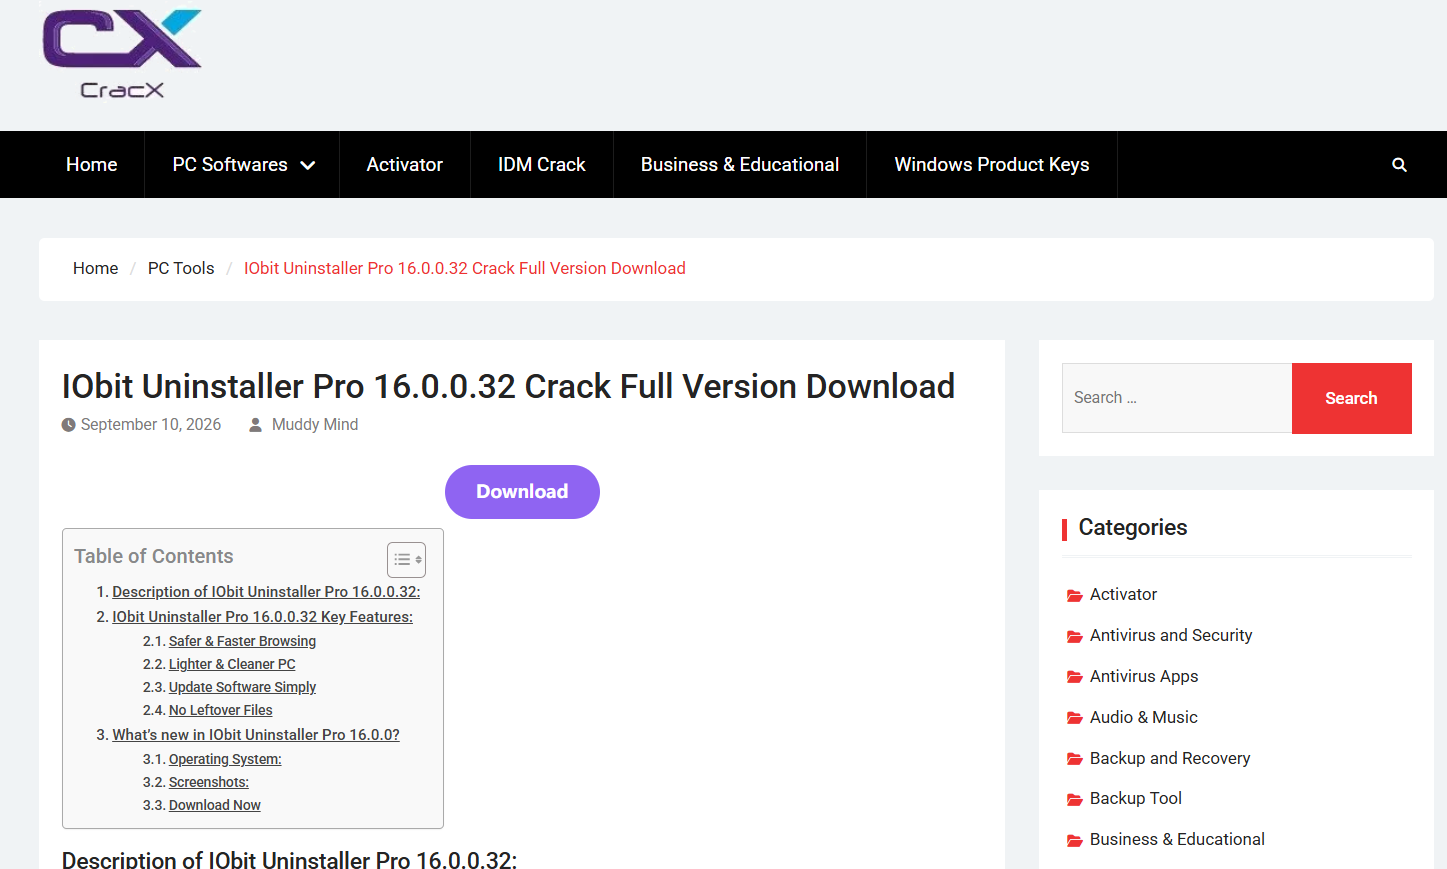Go to Operating System section link

coord(225,759)
